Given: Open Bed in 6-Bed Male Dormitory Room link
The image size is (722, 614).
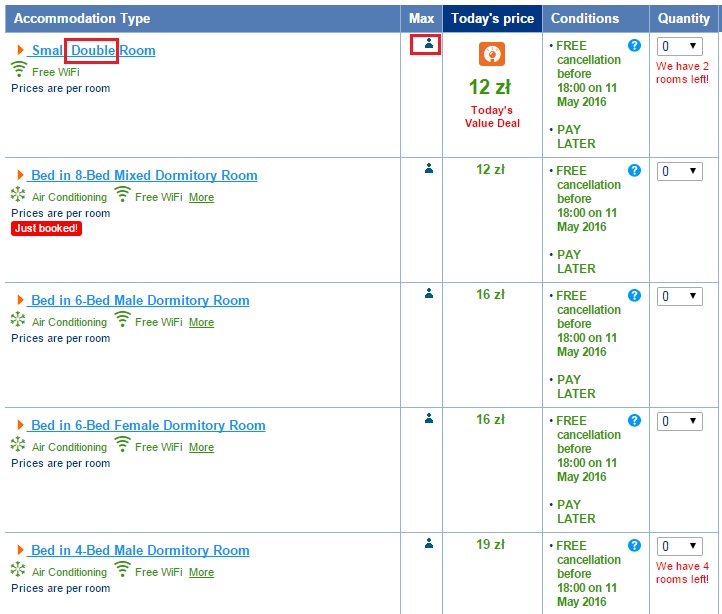Looking at the screenshot, I should (140, 300).
